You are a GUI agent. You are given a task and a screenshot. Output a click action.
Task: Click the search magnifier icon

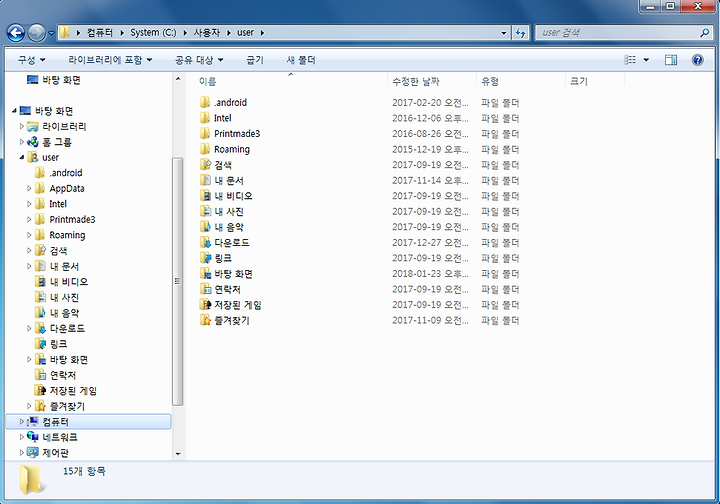704,33
